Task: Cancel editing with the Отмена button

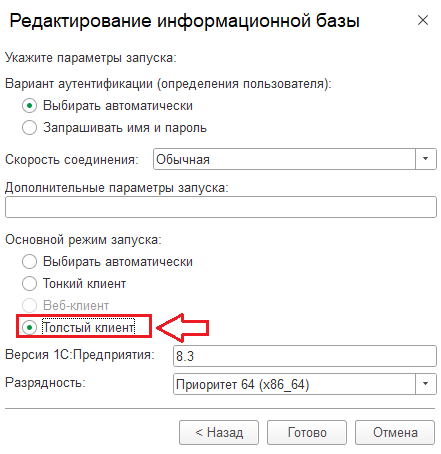Action: click(x=395, y=432)
